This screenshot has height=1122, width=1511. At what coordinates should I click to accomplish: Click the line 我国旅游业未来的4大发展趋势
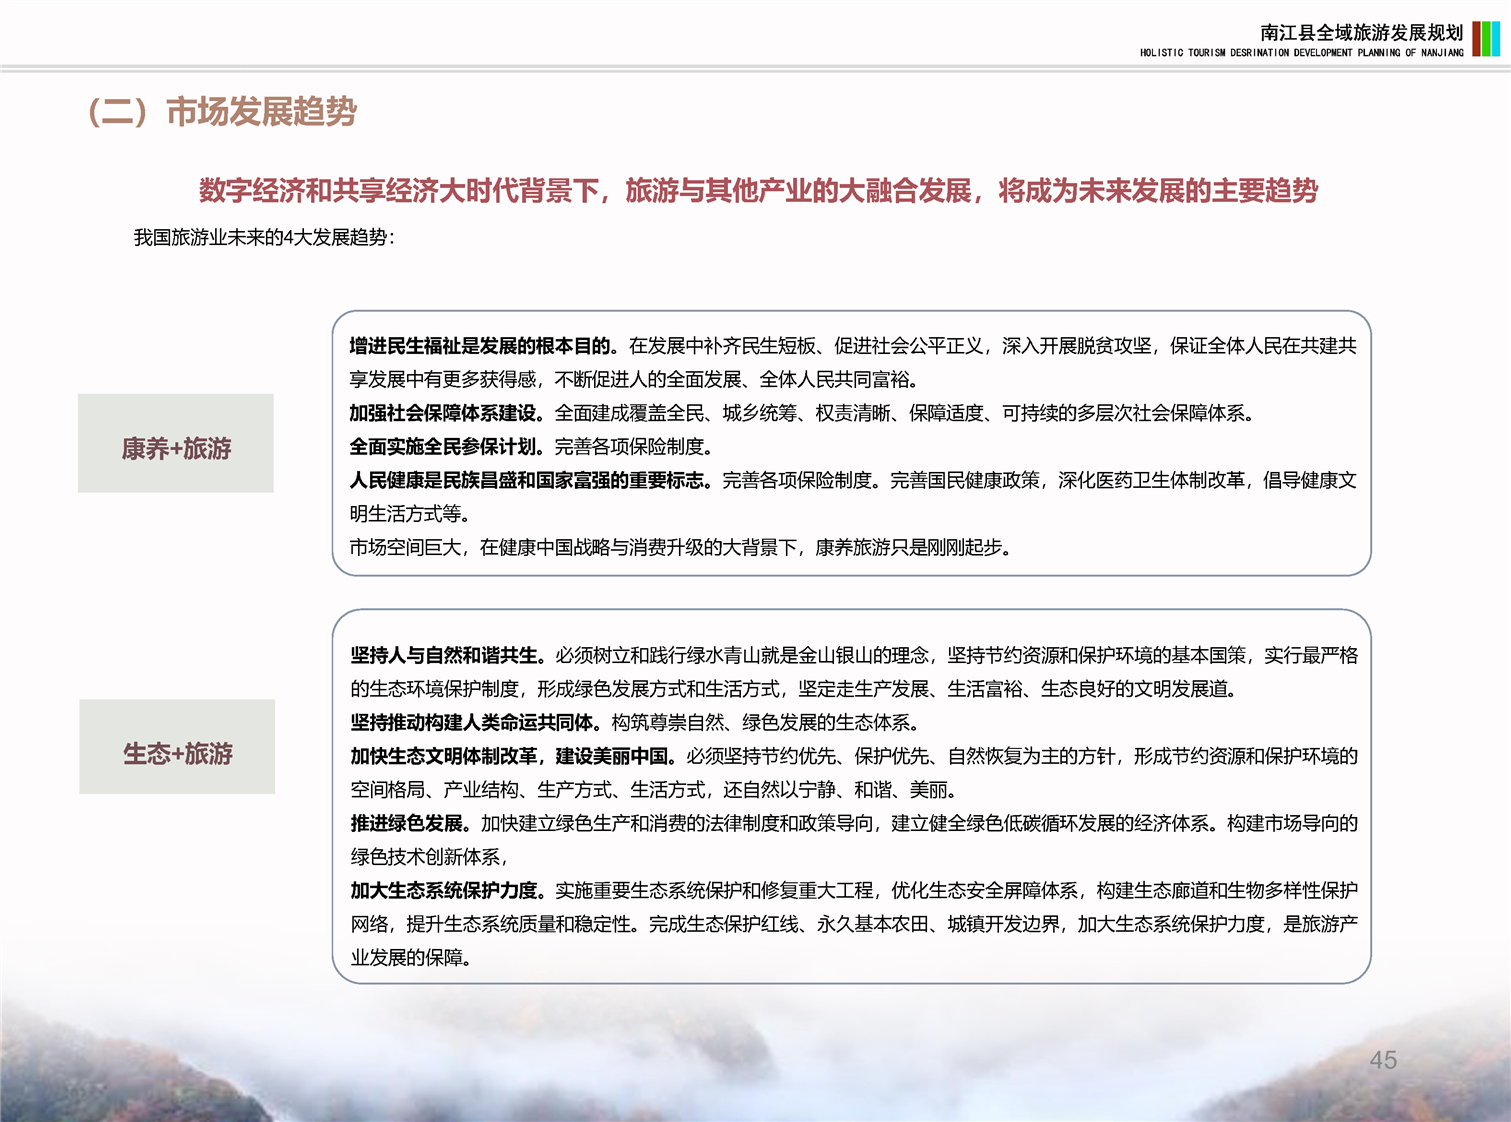click(264, 237)
